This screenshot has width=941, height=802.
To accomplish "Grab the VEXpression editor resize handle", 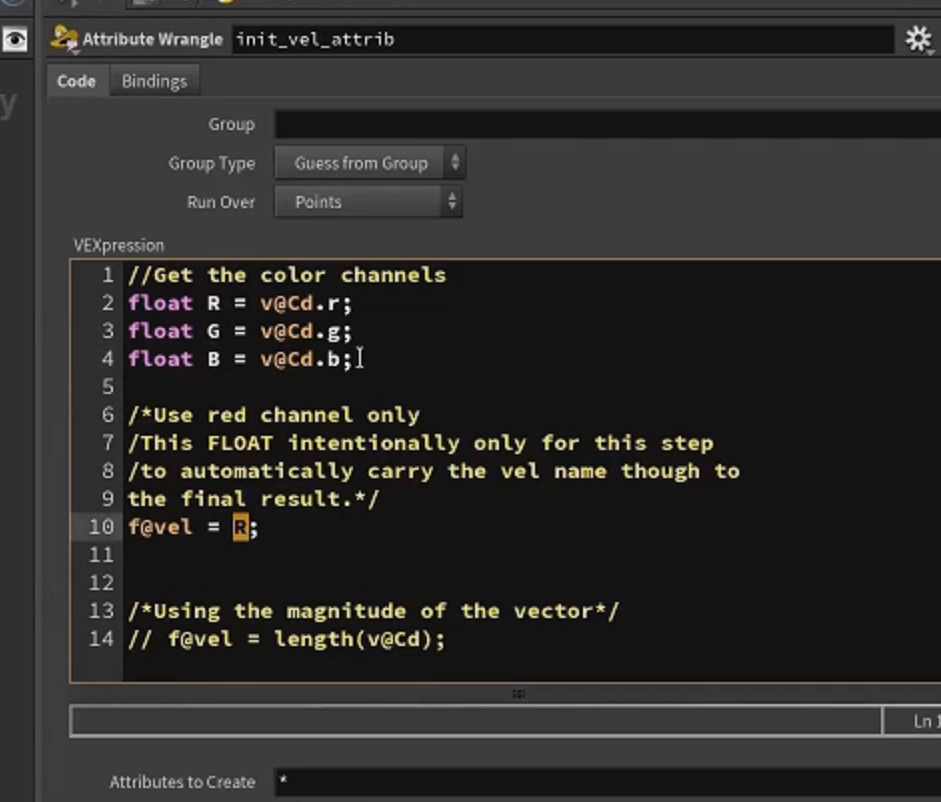I will [519, 694].
